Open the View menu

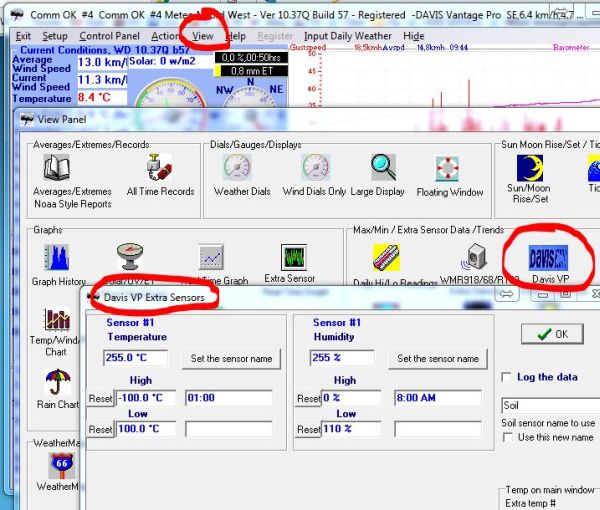pyautogui.click(x=203, y=36)
